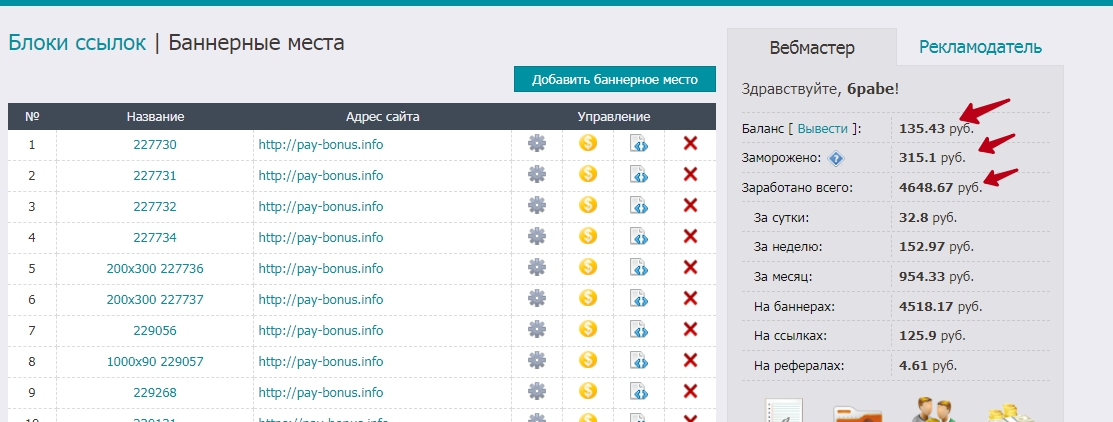Visit pay-bonus.info link in row 9
1113x422 pixels.
pyautogui.click(x=321, y=393)
